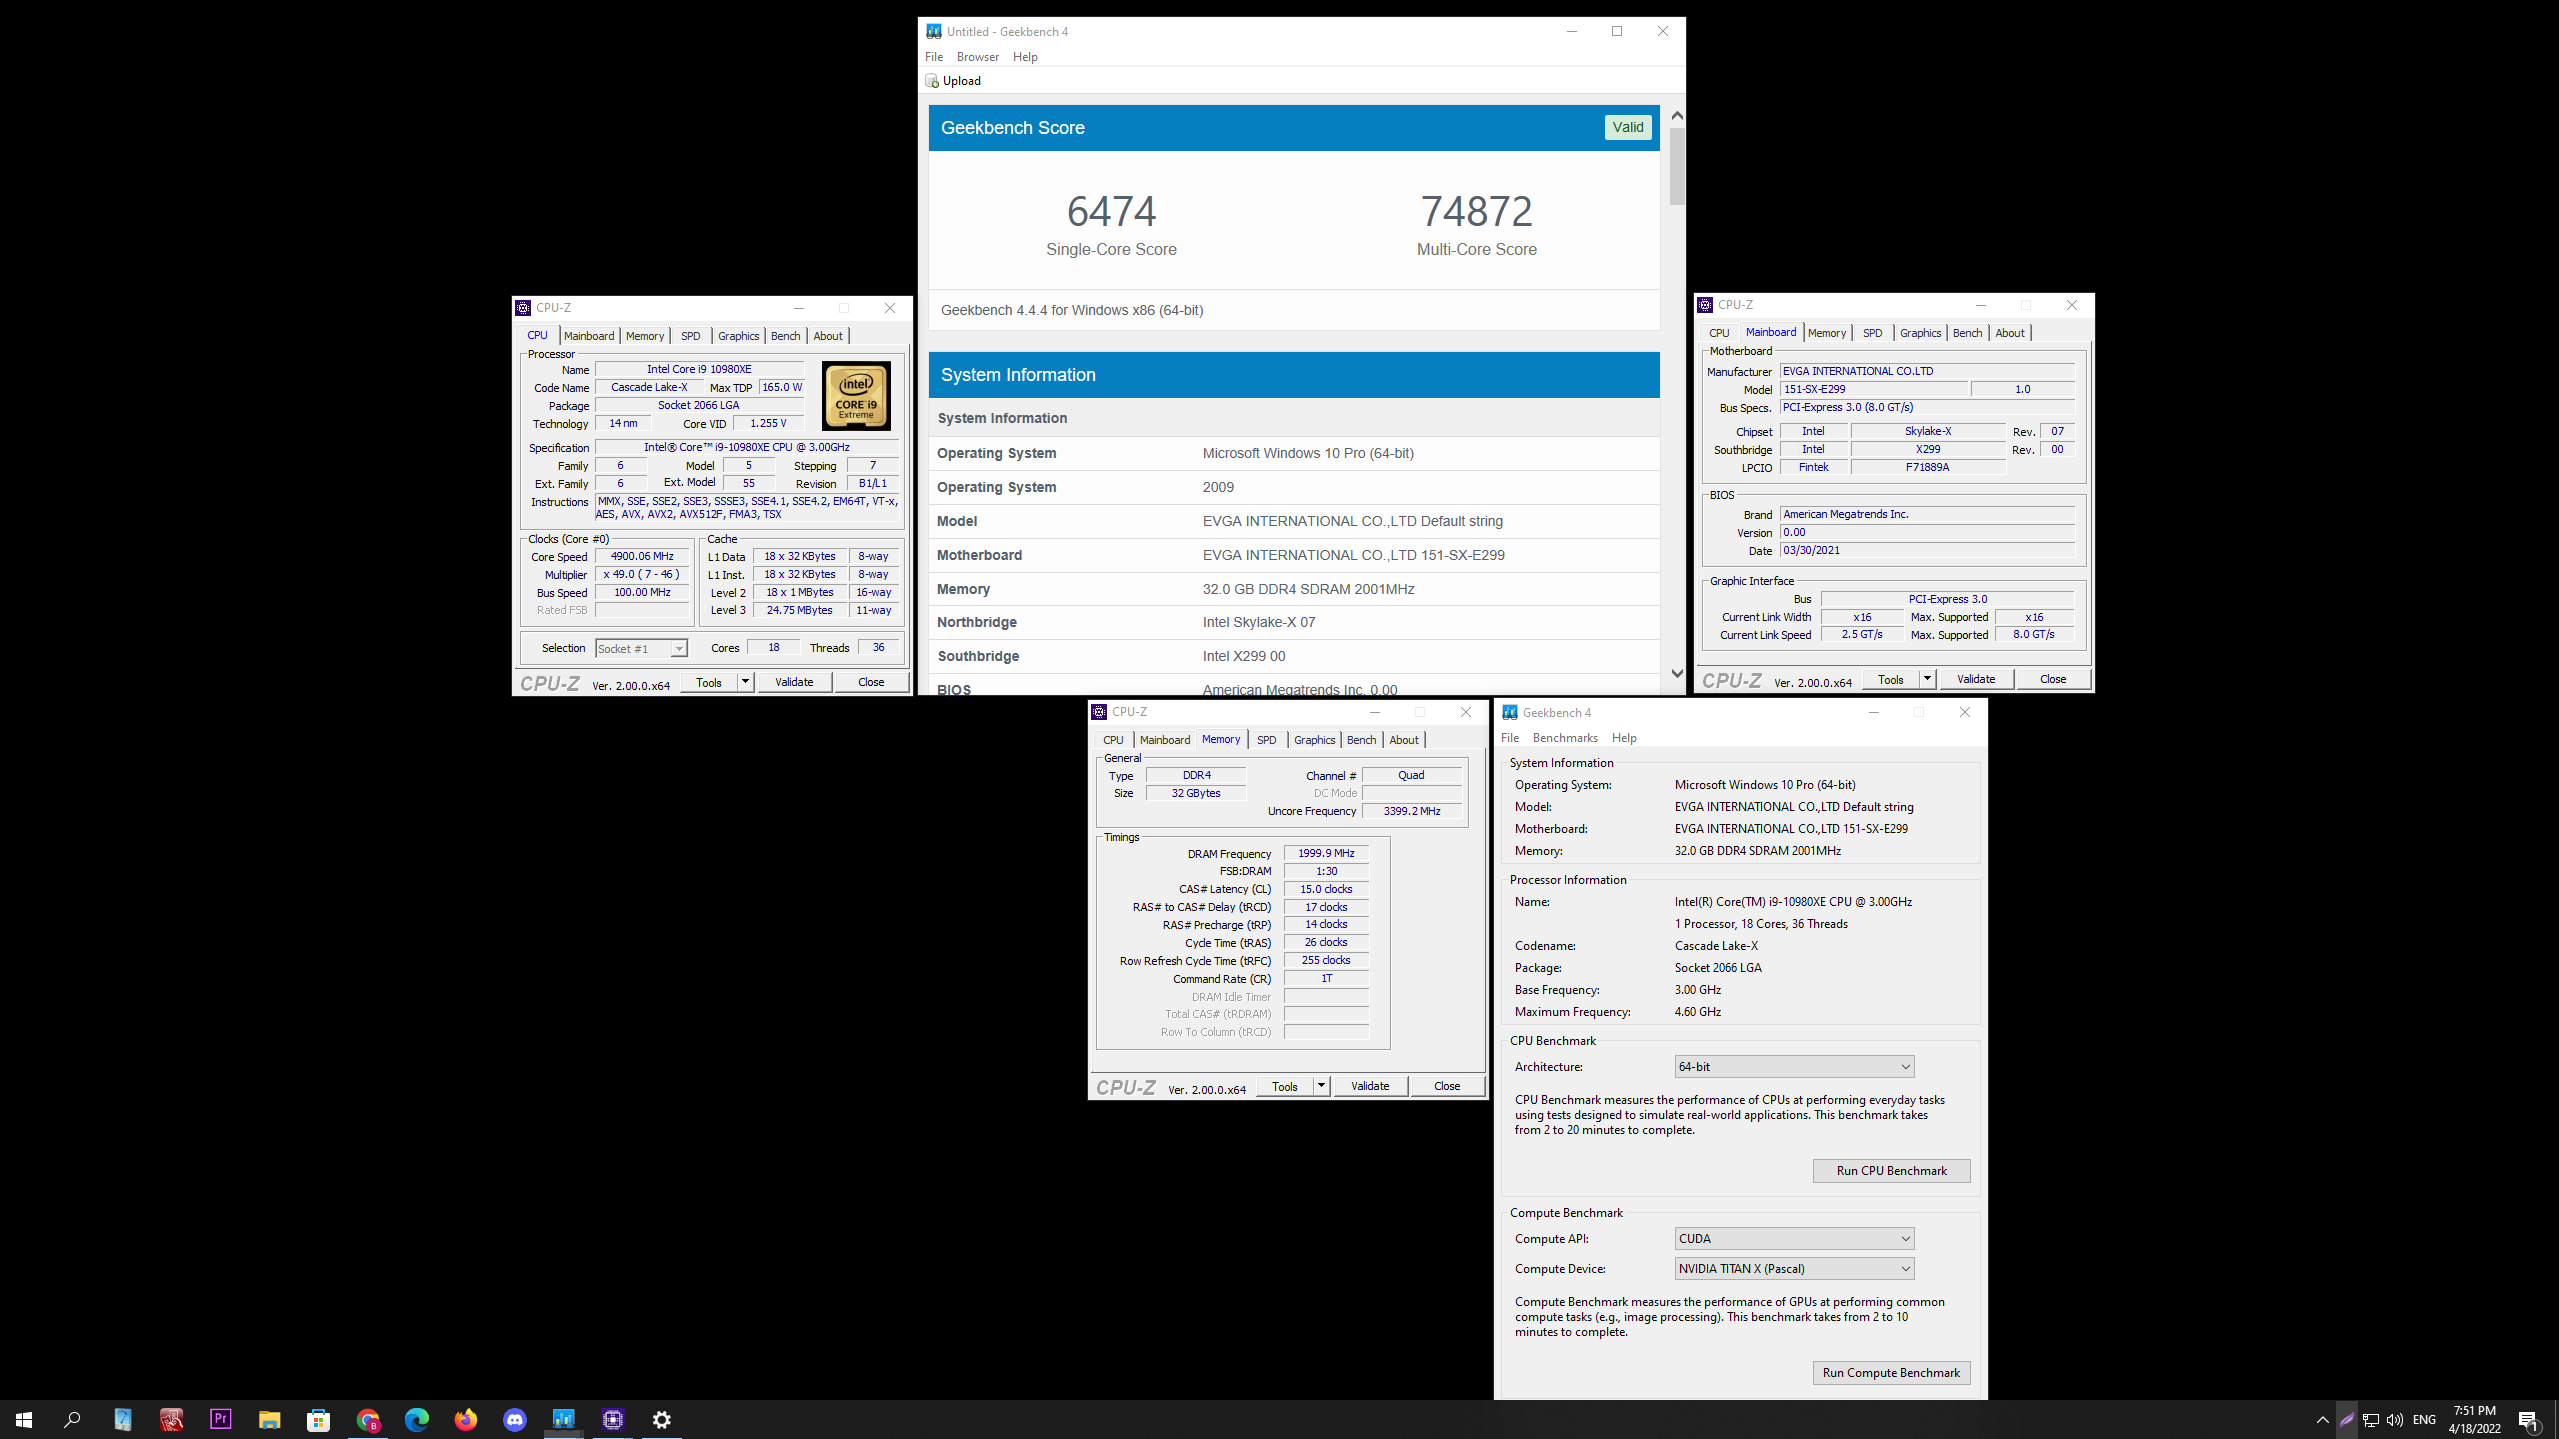Click the motherboard model 151-SX-E299 field
2559x1439 pixels.
coord(1874,390)
